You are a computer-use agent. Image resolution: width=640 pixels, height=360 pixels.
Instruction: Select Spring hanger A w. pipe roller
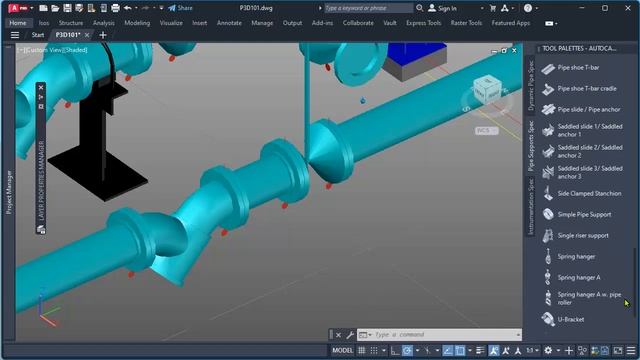point(583,298)
